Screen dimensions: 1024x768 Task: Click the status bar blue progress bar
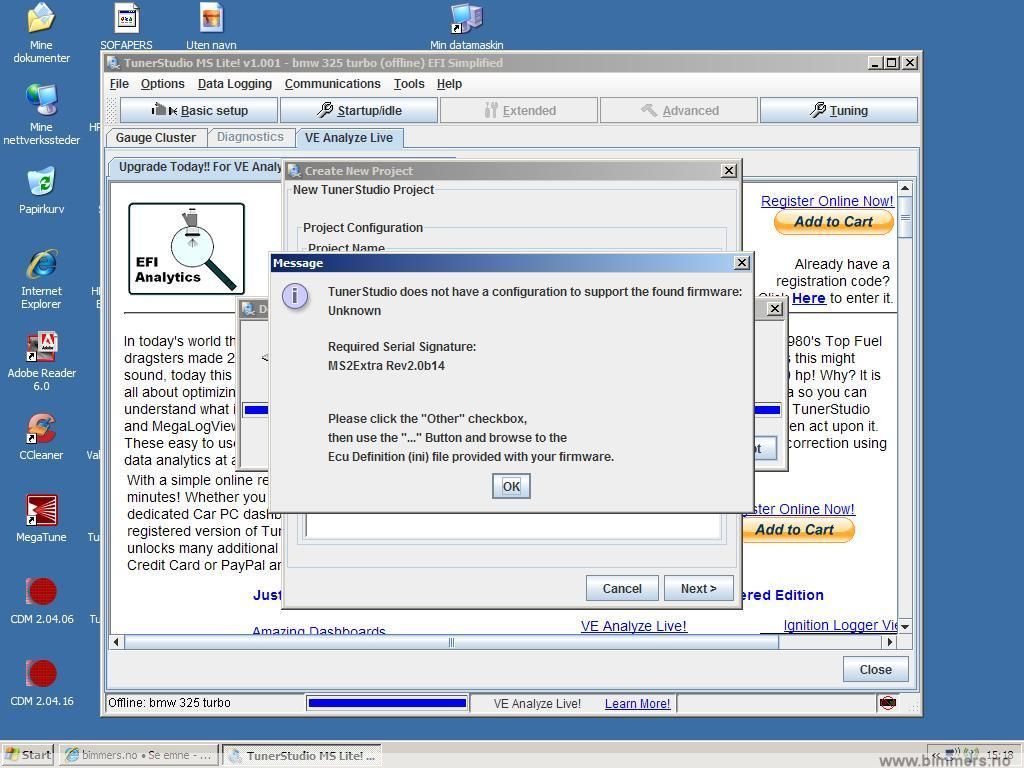pos(387,703)
